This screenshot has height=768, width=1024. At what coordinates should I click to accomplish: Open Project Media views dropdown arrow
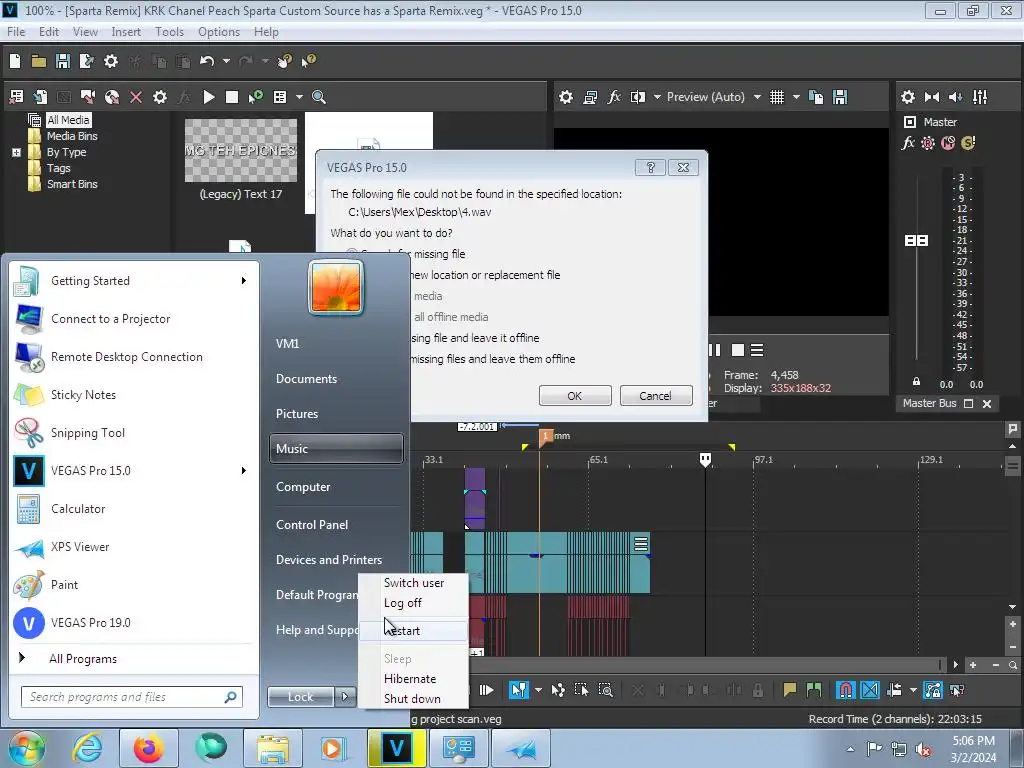(299, 97)
